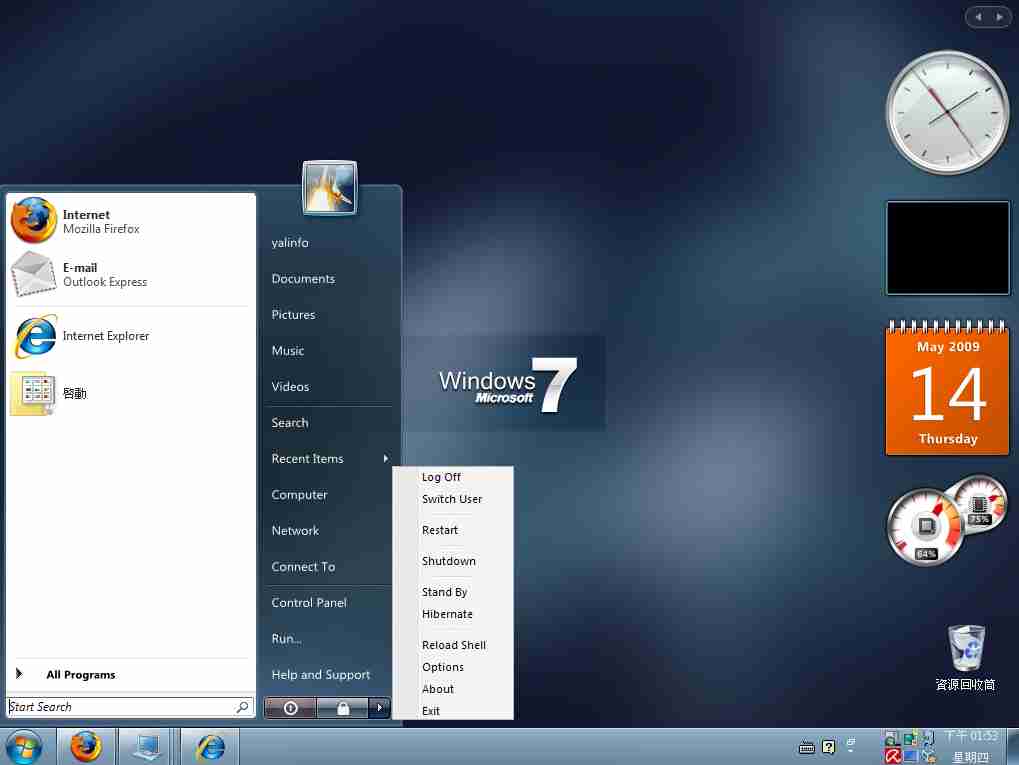The height and width of the screenshot is (765, 1019).
Task: Expand the power options arrow
Action: [x=378, y=707]
